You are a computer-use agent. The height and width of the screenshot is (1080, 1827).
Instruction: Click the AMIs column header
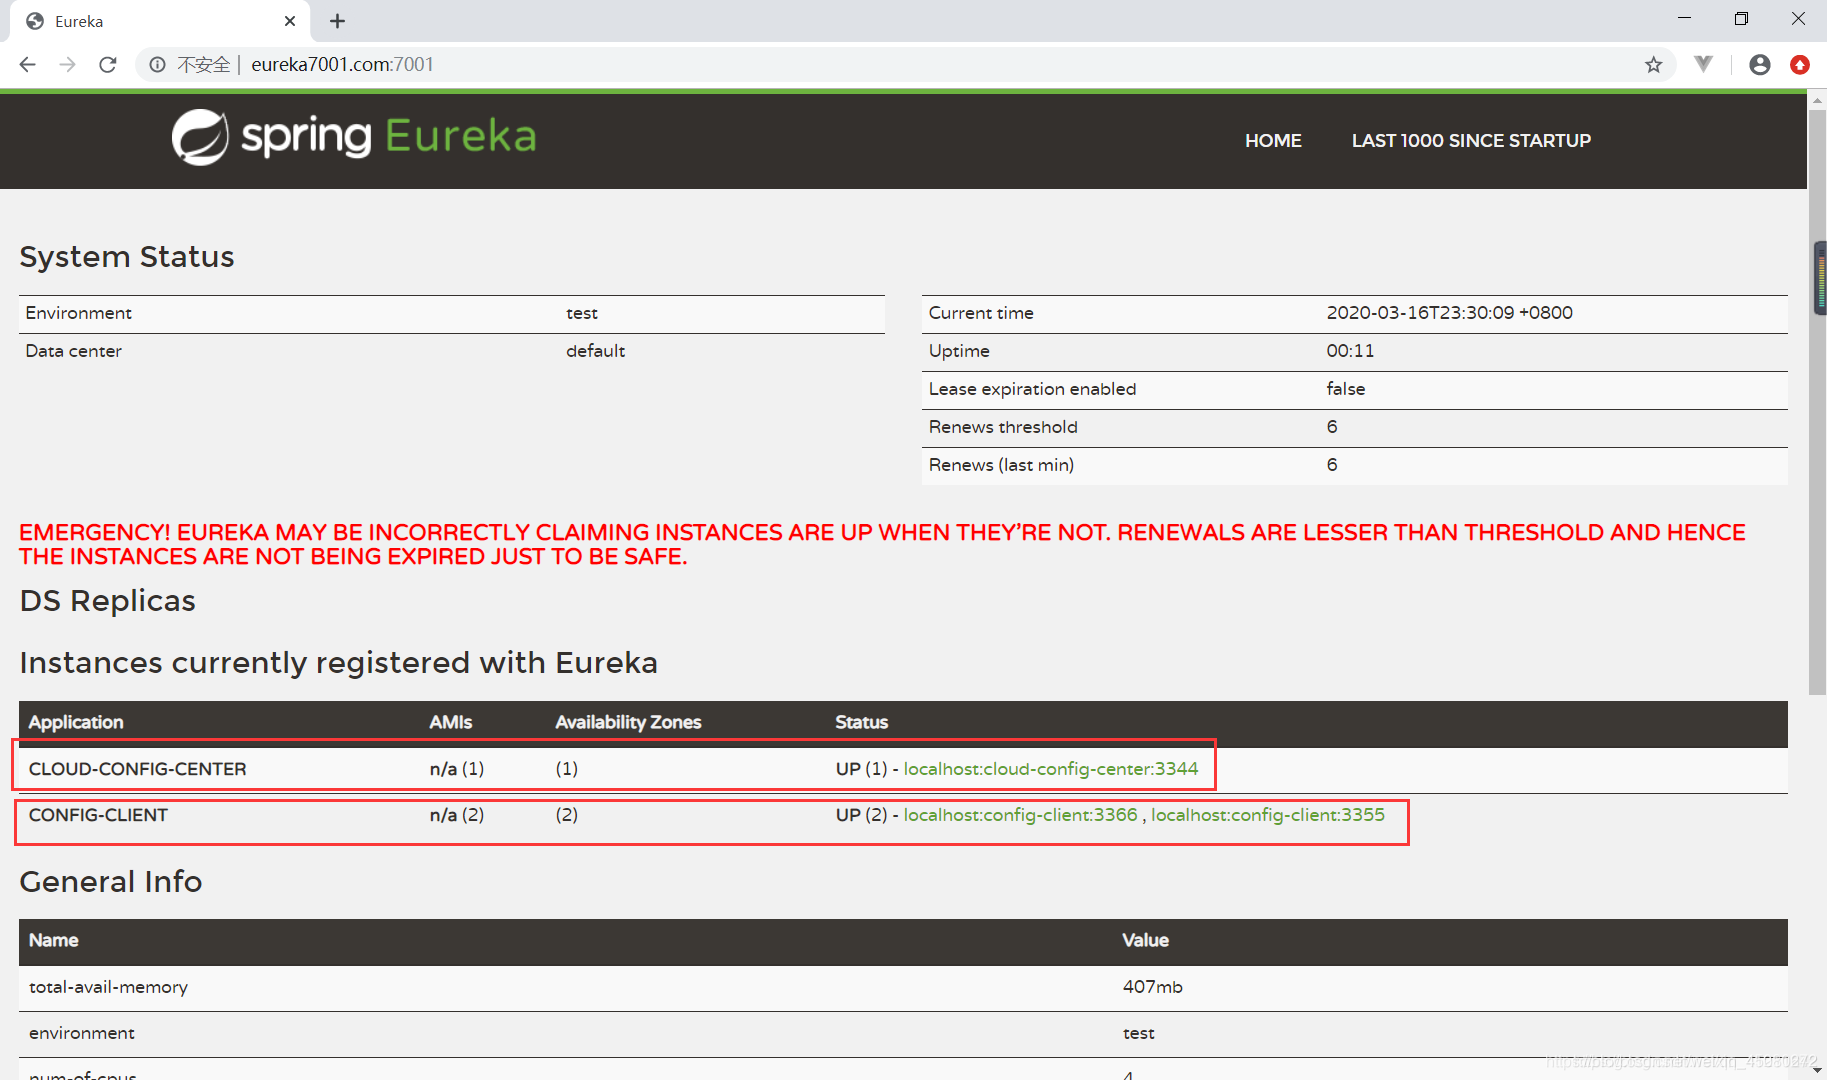[451, 722]
